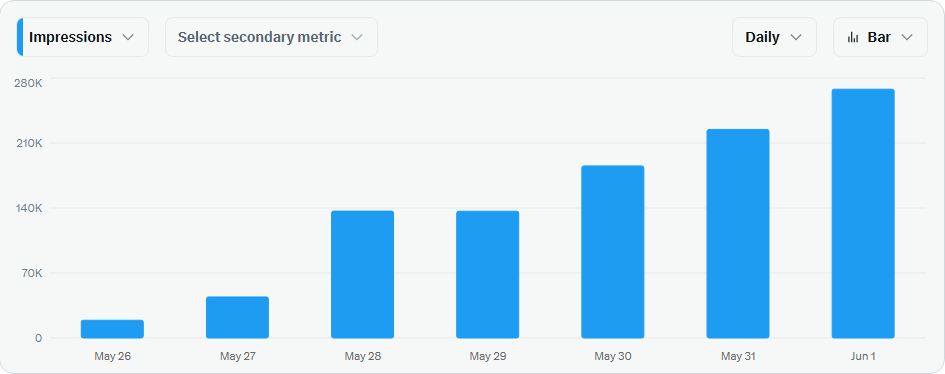Image resolution: width=945 pixels, height=374 pixels.
Task: Click the chevron right of the Bar label
Action: [x=906, y=37]
